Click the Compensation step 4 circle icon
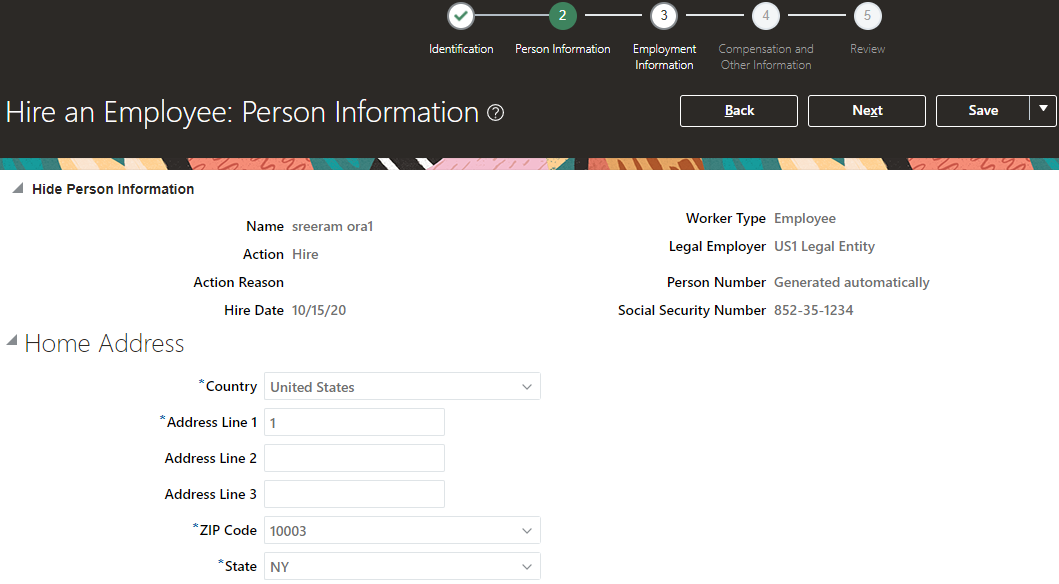The image size is (1059, 584). click(765, 16)
